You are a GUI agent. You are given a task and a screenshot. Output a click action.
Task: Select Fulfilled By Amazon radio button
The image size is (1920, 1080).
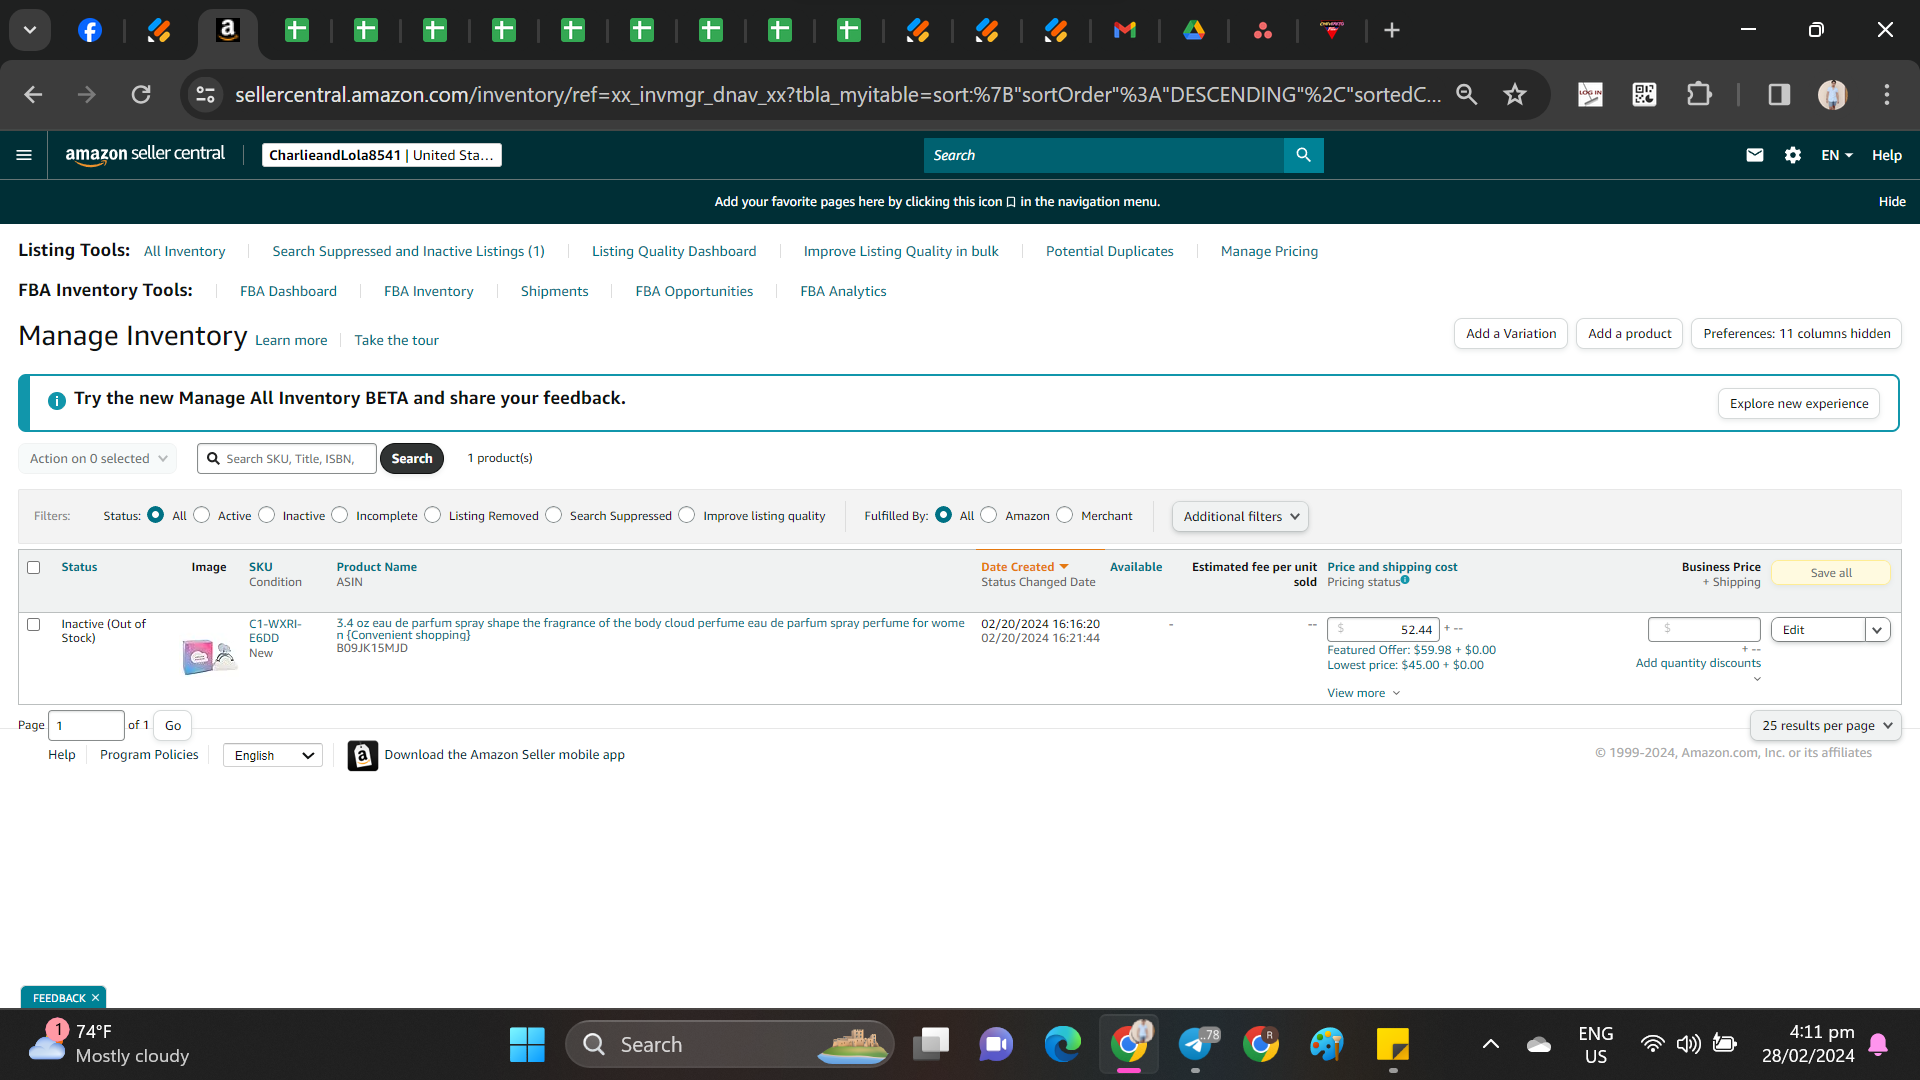[x=989, y=514]
